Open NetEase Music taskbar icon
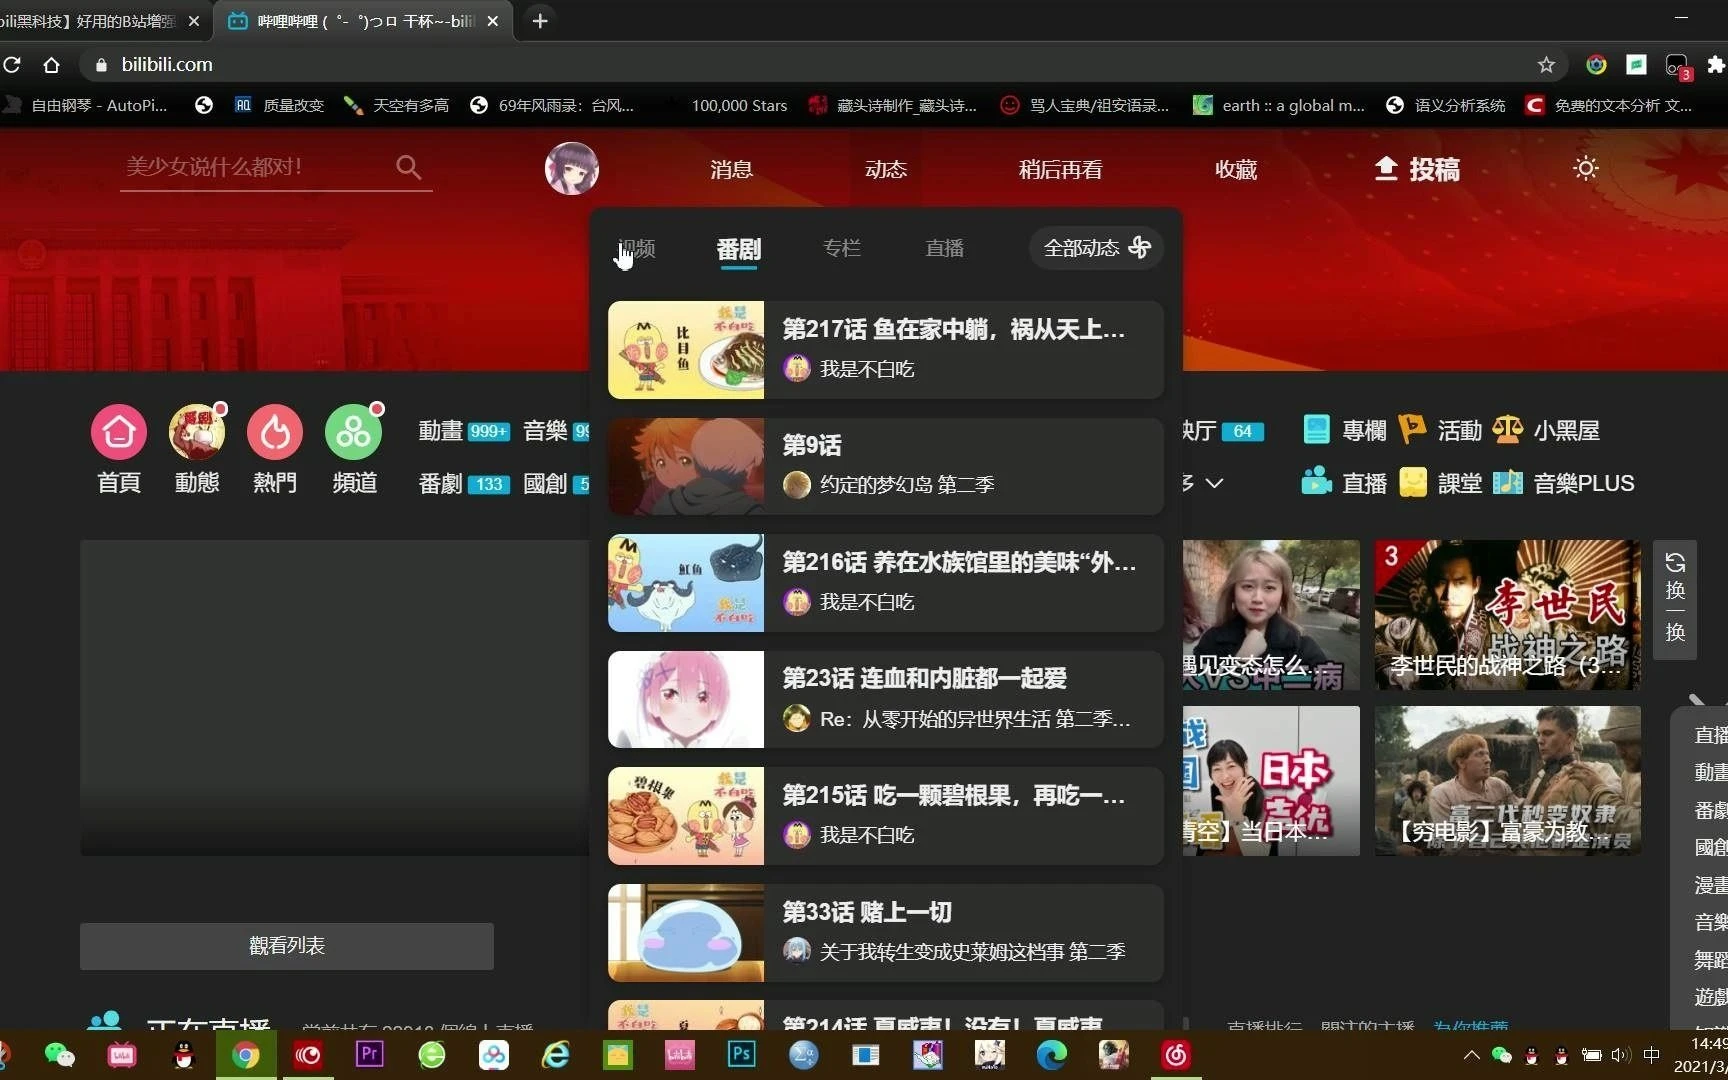The height and width of the screenshot is (1080, 1728). pos(1176,1055)
